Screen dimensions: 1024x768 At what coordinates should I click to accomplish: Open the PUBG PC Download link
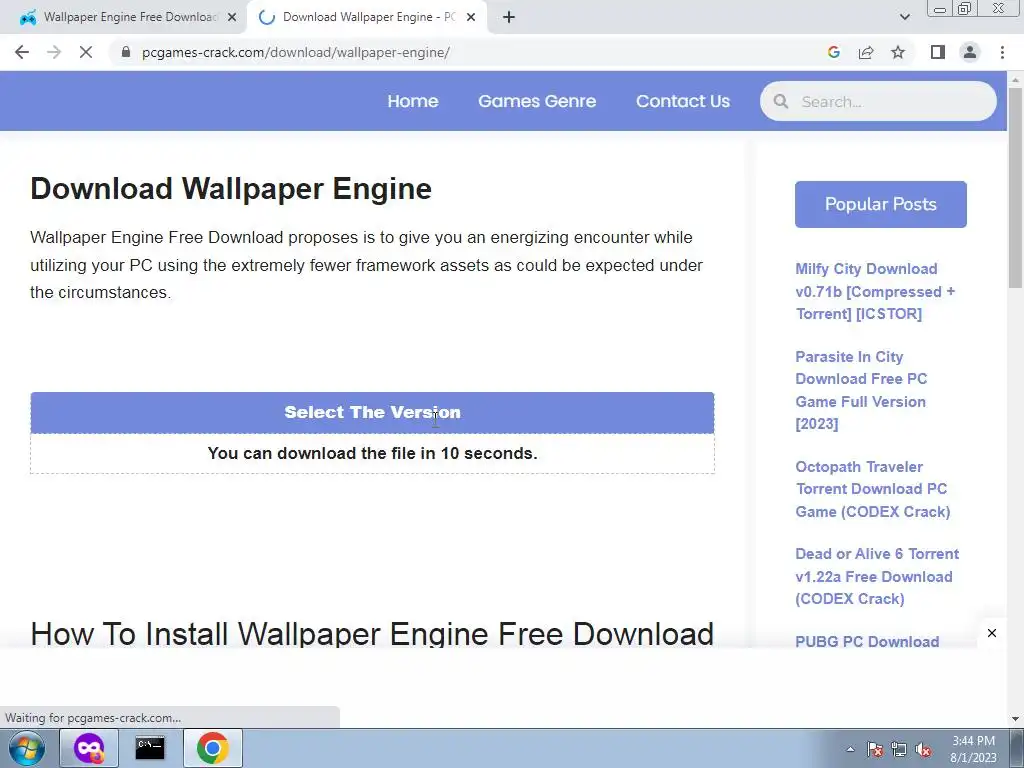pyautogui.click(x=867, y=641)
